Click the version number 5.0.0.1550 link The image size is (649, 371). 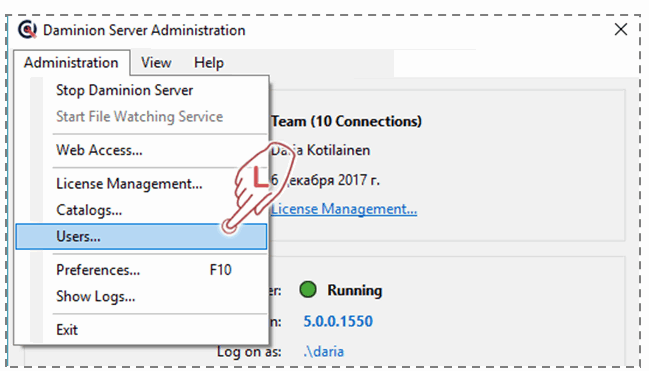point(338,321)
